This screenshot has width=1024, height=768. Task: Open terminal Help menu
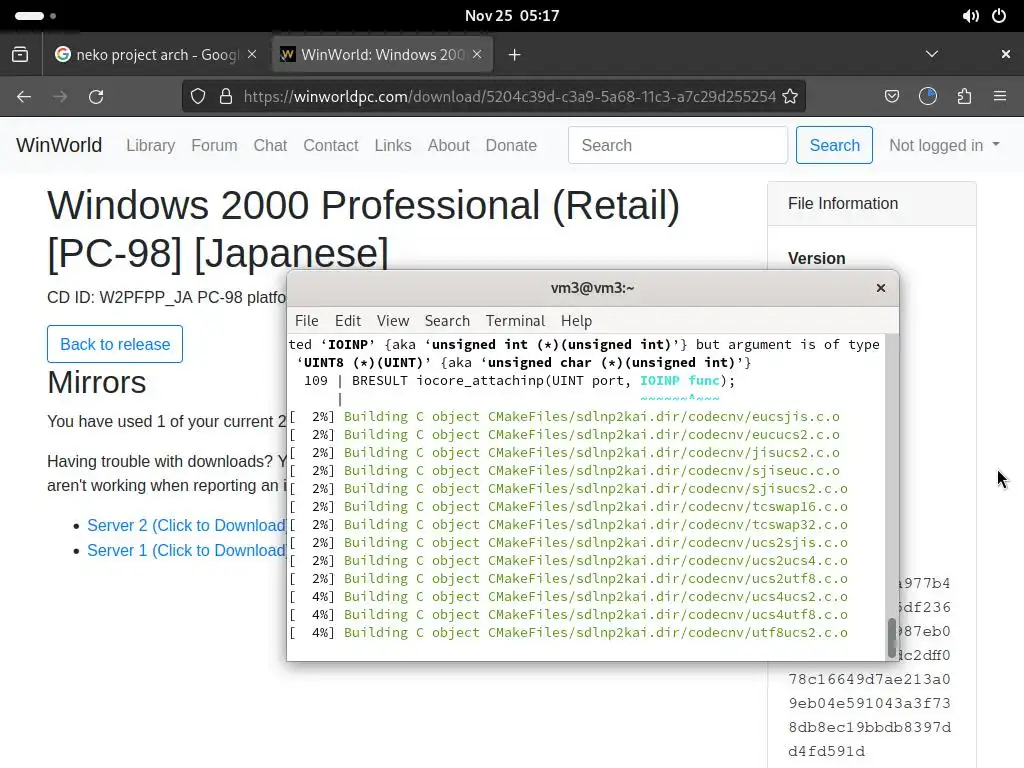576,321
